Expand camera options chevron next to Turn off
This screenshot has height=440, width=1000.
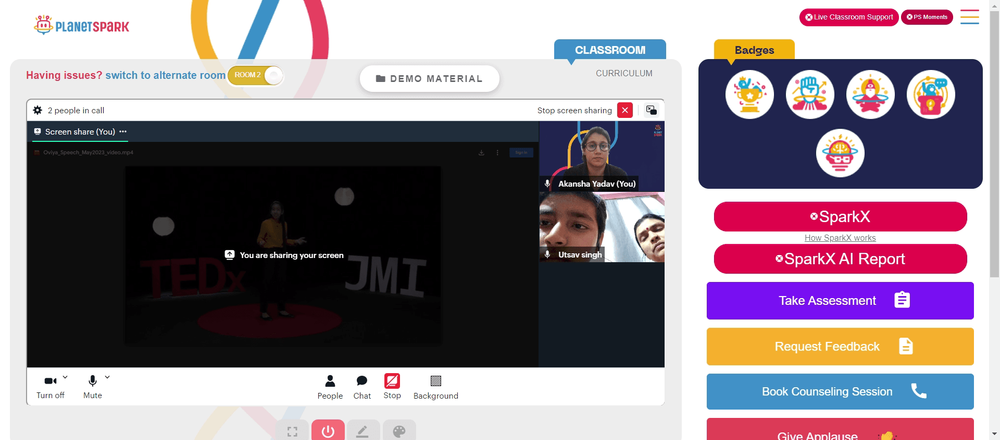(x=65, y=377)
